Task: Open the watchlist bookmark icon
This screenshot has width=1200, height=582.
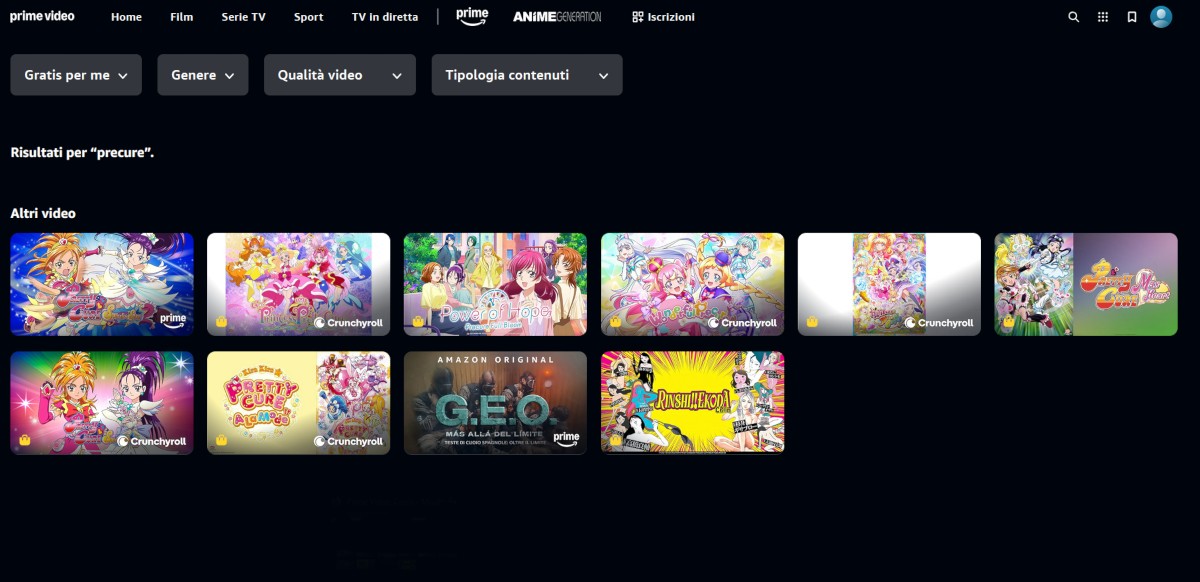Action: 1132,17
